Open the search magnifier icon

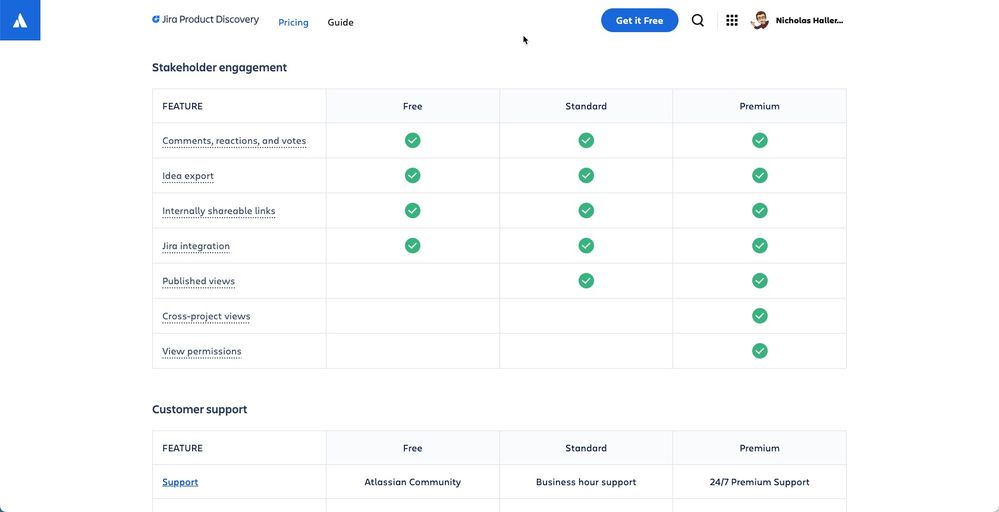coord(698,20)
